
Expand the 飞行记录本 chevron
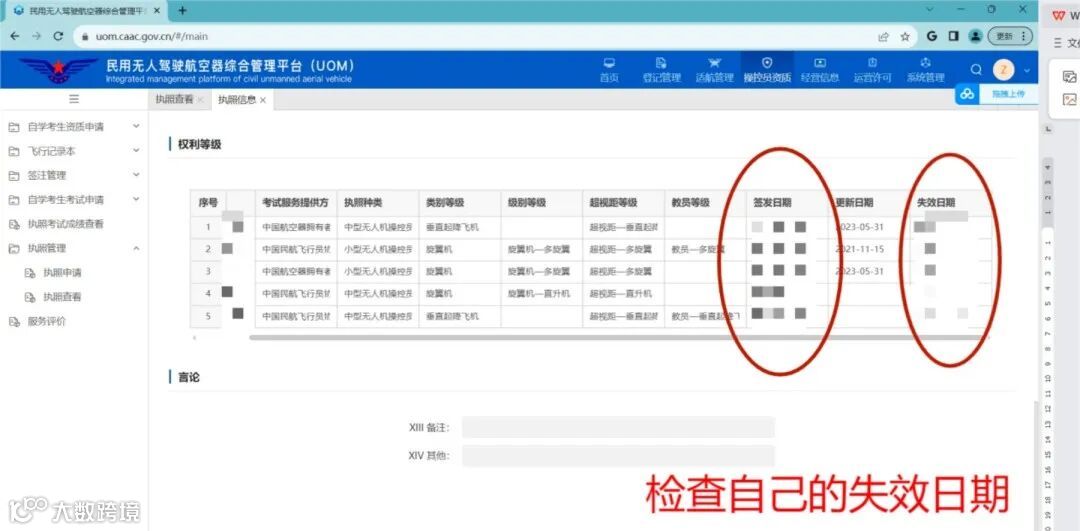(x=136, y=151)
